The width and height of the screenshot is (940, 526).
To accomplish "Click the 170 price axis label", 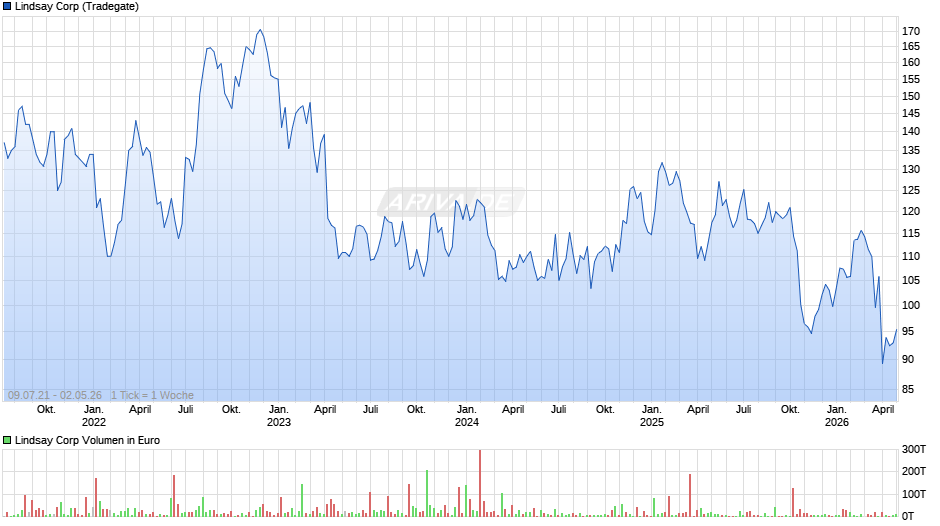I will 911,31.
